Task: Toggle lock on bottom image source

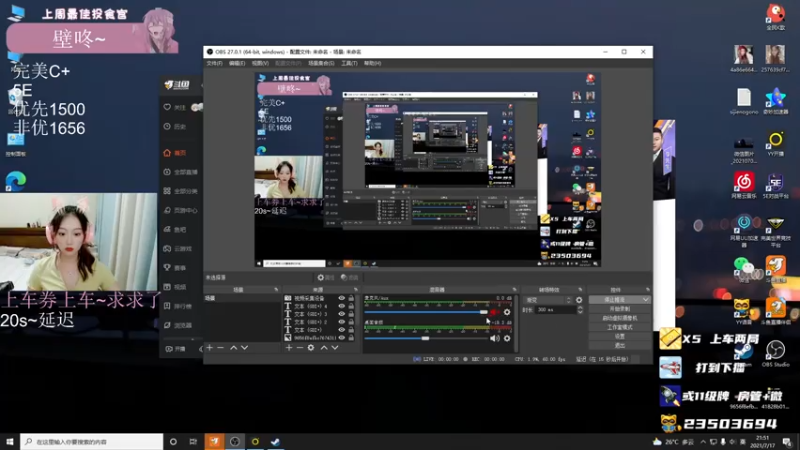Action: point(351,338)
